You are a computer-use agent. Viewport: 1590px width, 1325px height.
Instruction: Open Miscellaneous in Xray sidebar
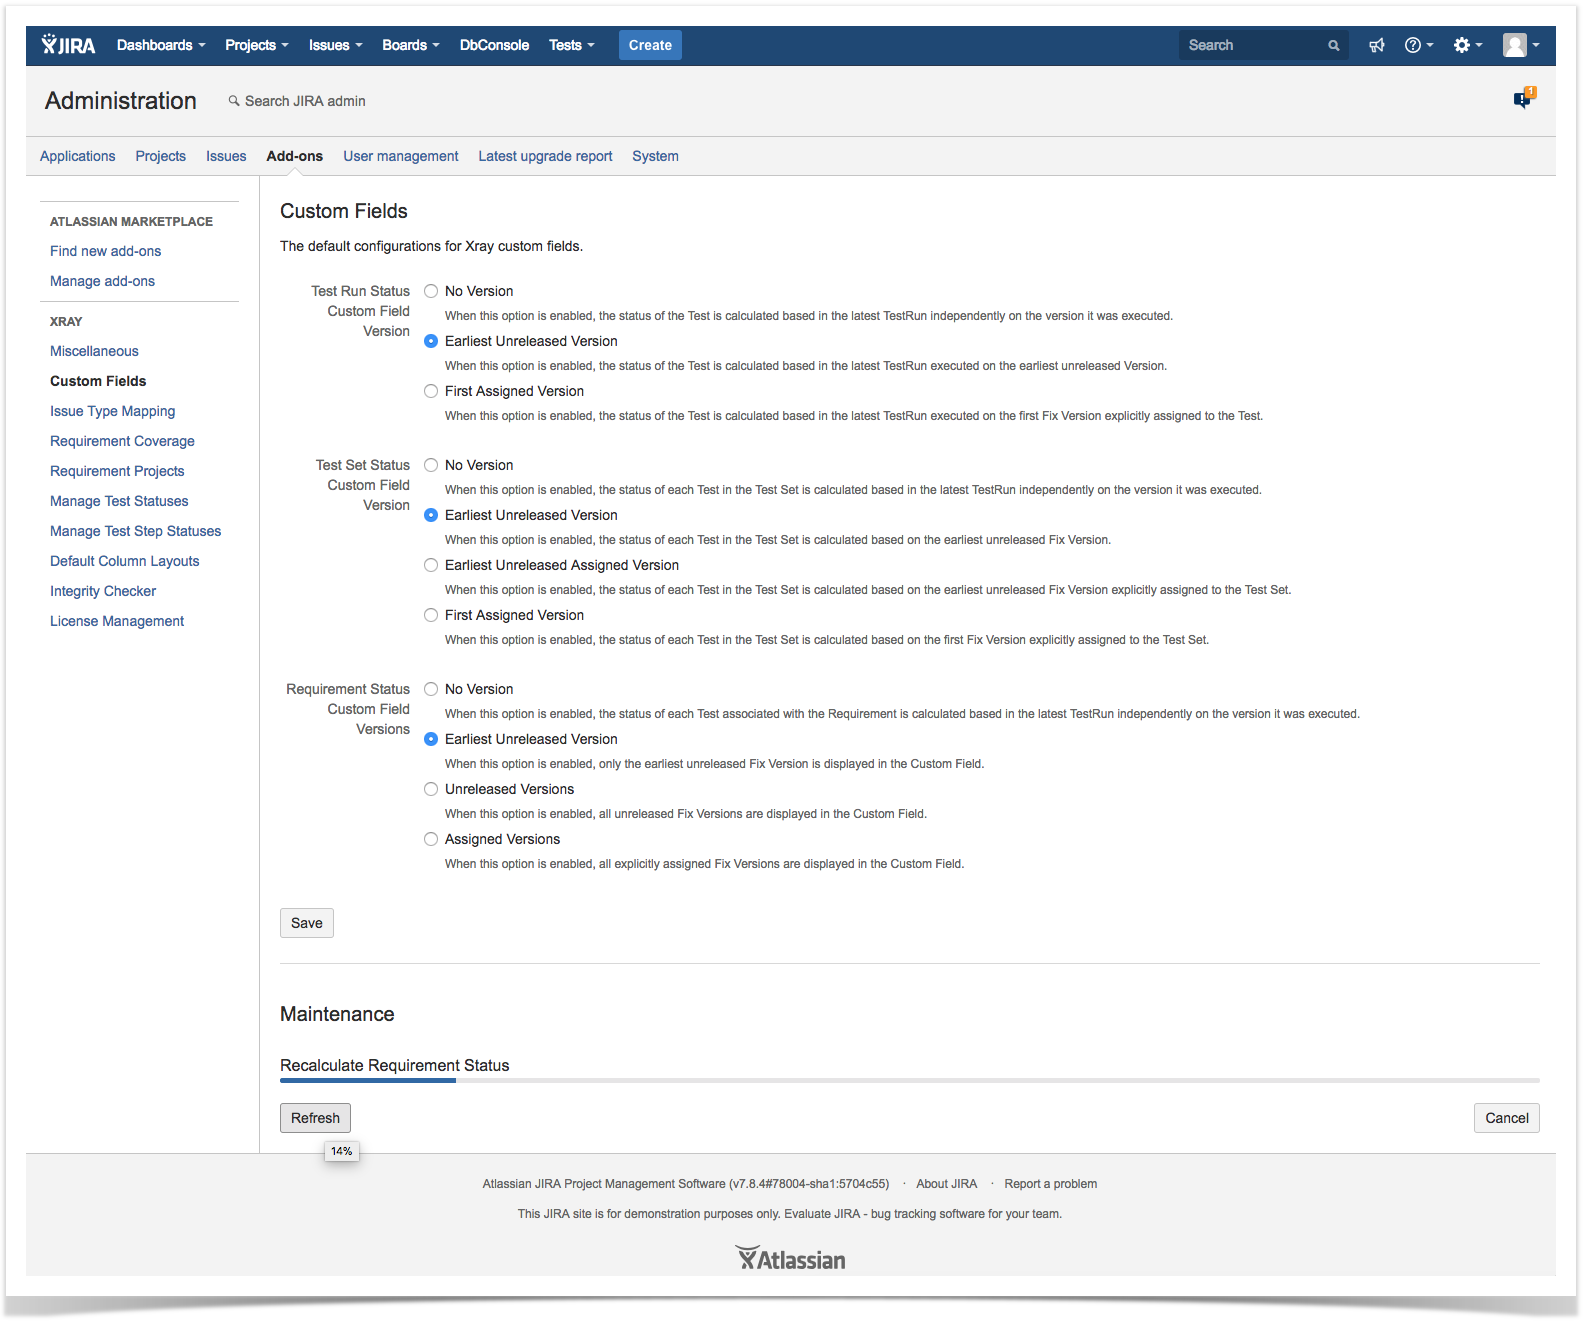94,351
